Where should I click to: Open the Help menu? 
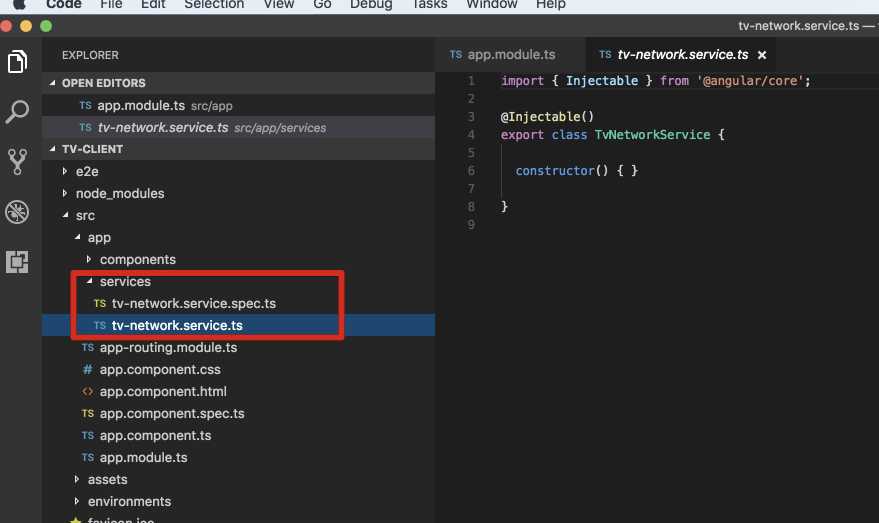point(550,4)
